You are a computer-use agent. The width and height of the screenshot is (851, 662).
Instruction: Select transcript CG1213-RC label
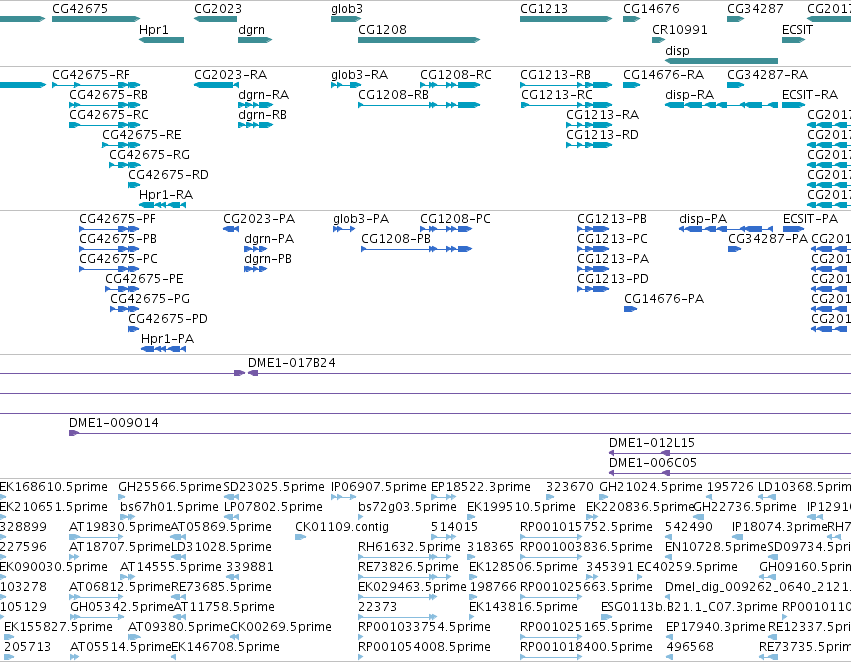557,95
